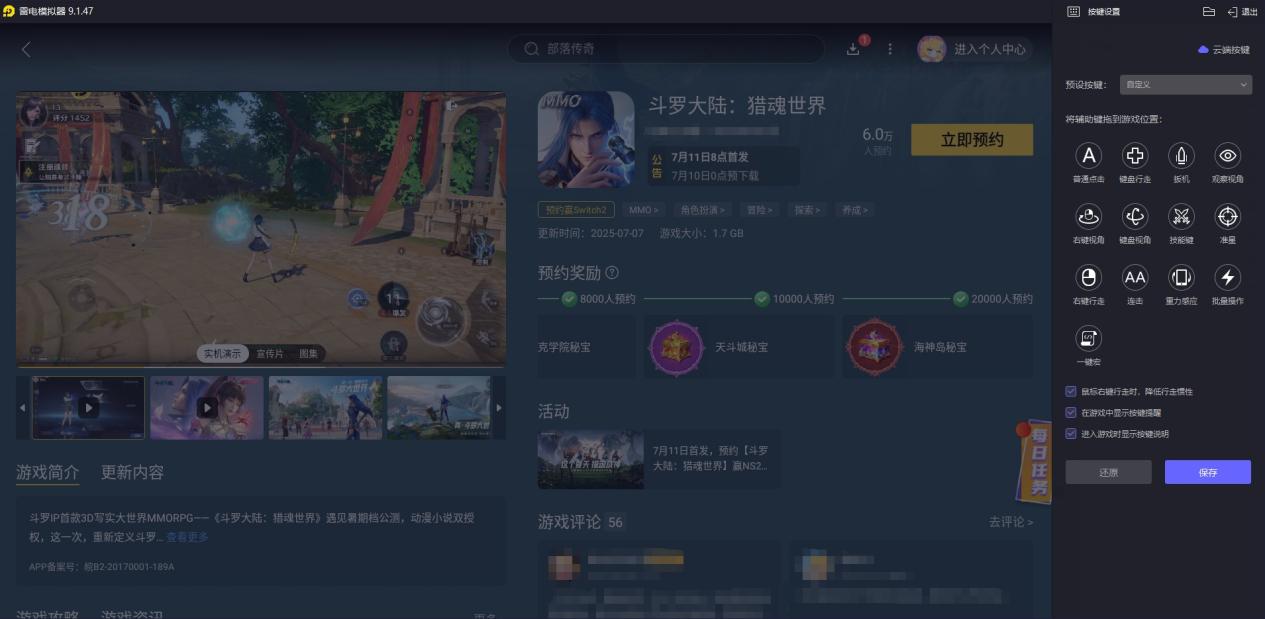Switch to the 图集 tab

tap(308, 354)
